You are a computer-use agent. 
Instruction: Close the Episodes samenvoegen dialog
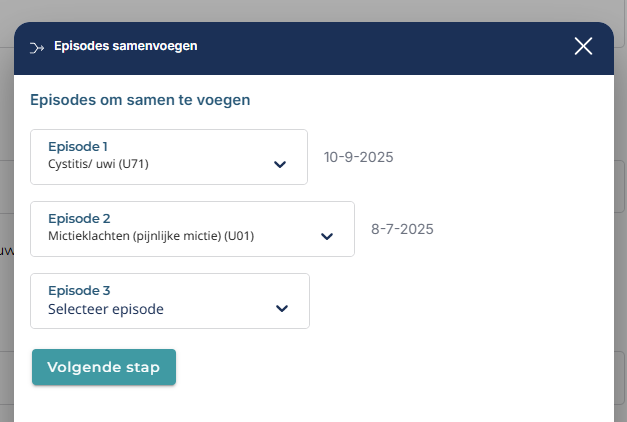click(x=584, y=46)
